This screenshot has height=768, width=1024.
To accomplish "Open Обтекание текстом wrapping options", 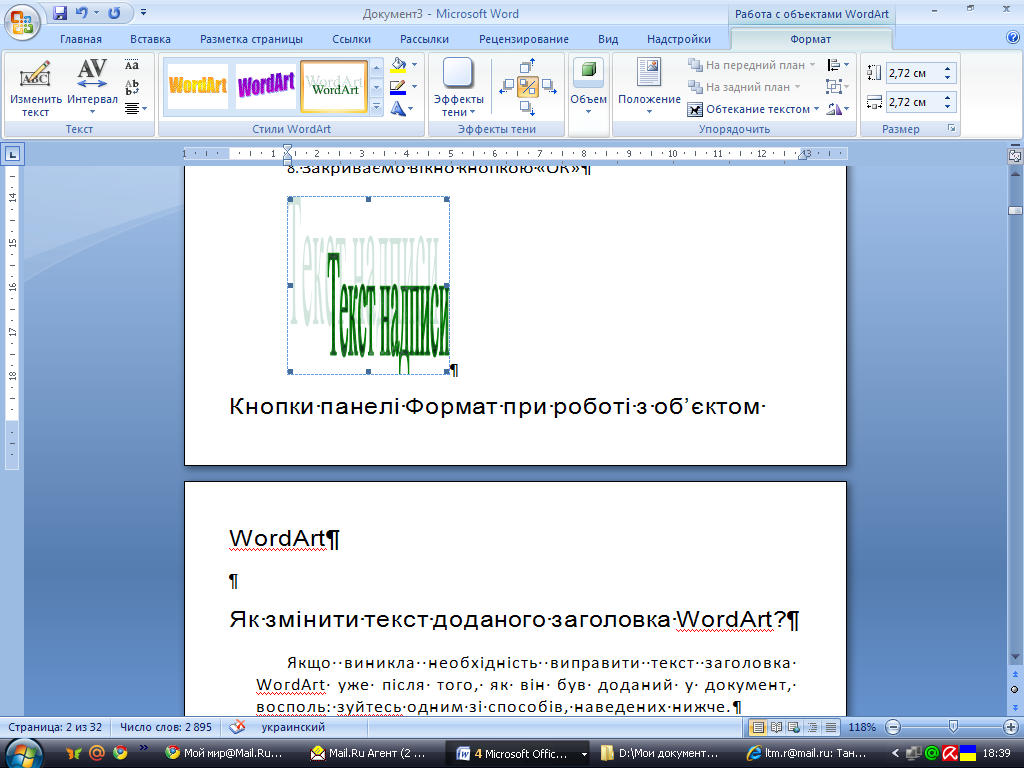I will coord(753,109).
